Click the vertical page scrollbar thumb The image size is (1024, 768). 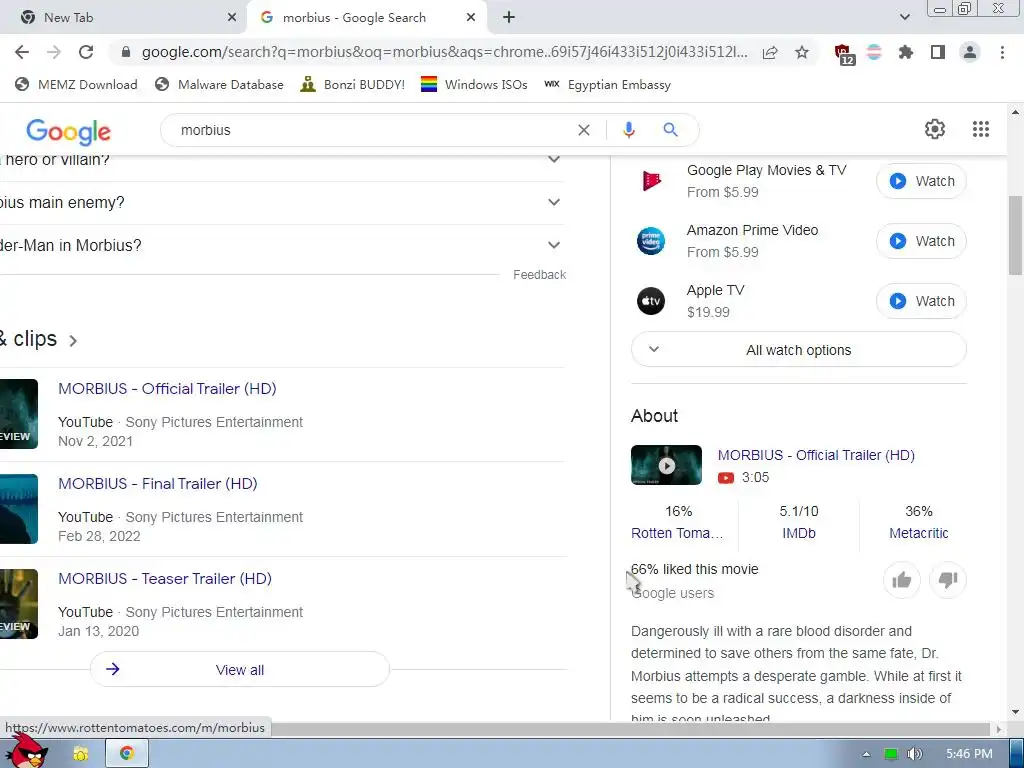coord(1015,235)
